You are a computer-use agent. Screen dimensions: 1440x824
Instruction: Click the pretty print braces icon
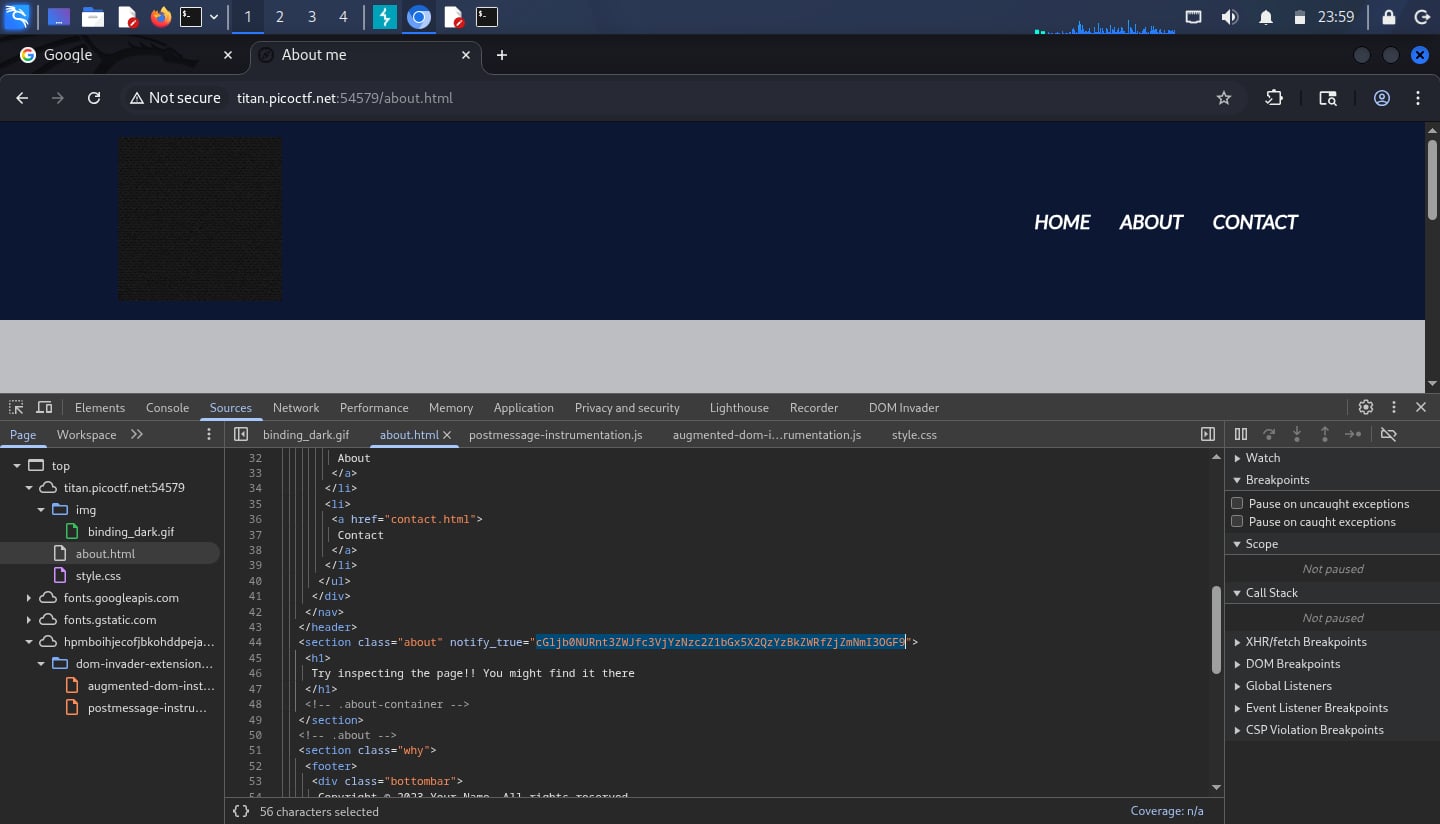click(241, 811)
